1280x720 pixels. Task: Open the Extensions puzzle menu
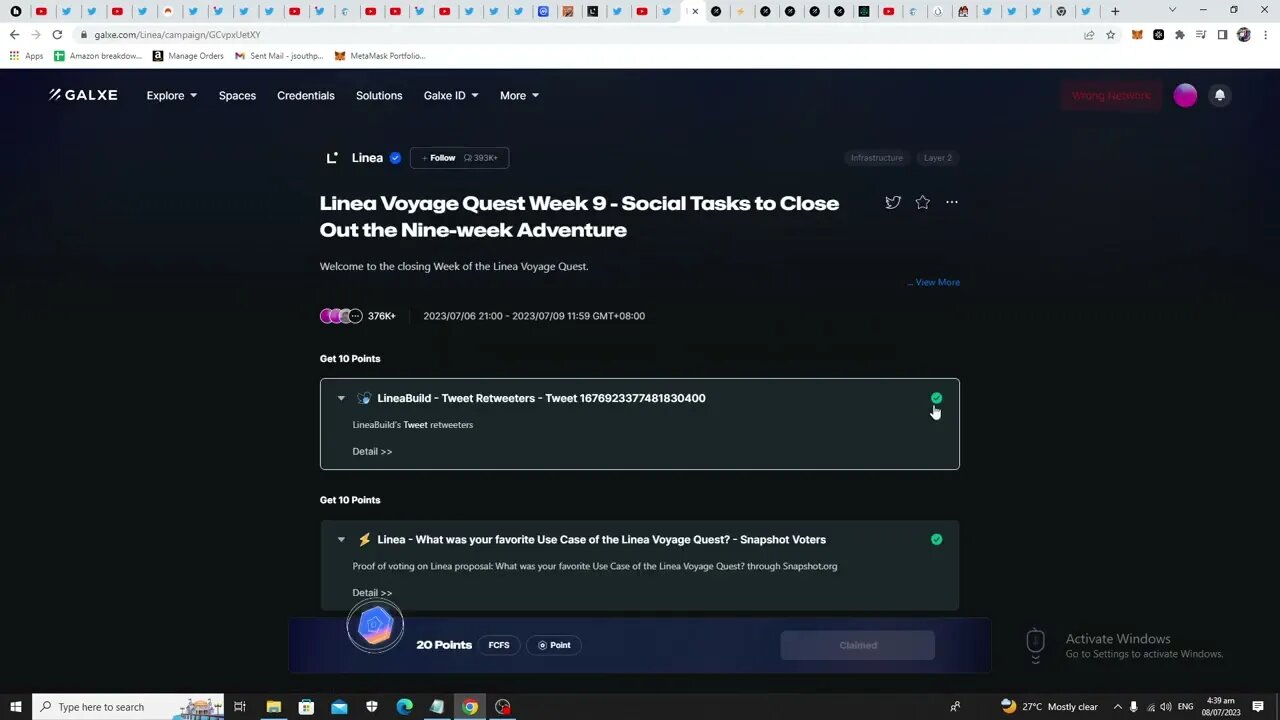[x=1180, y=34]
